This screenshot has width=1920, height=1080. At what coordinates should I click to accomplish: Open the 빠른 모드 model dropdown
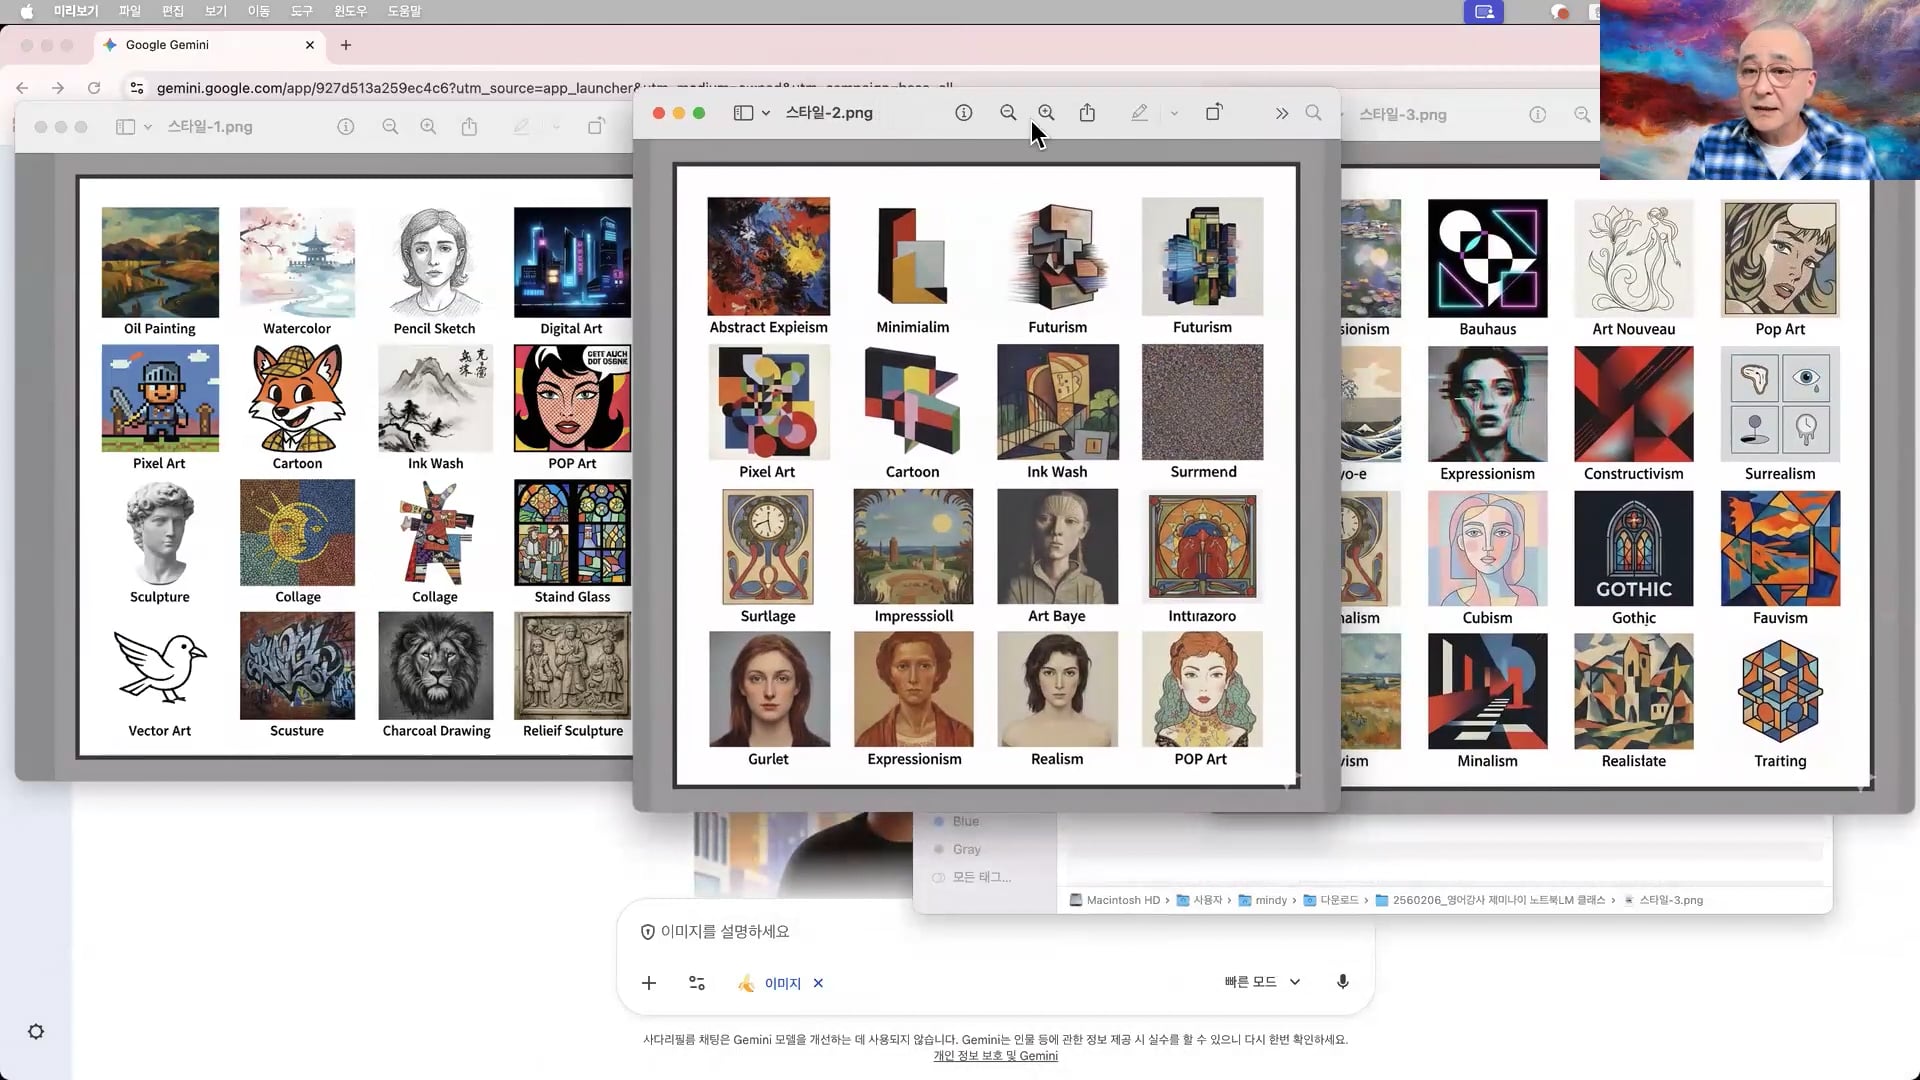[1262, 982]
